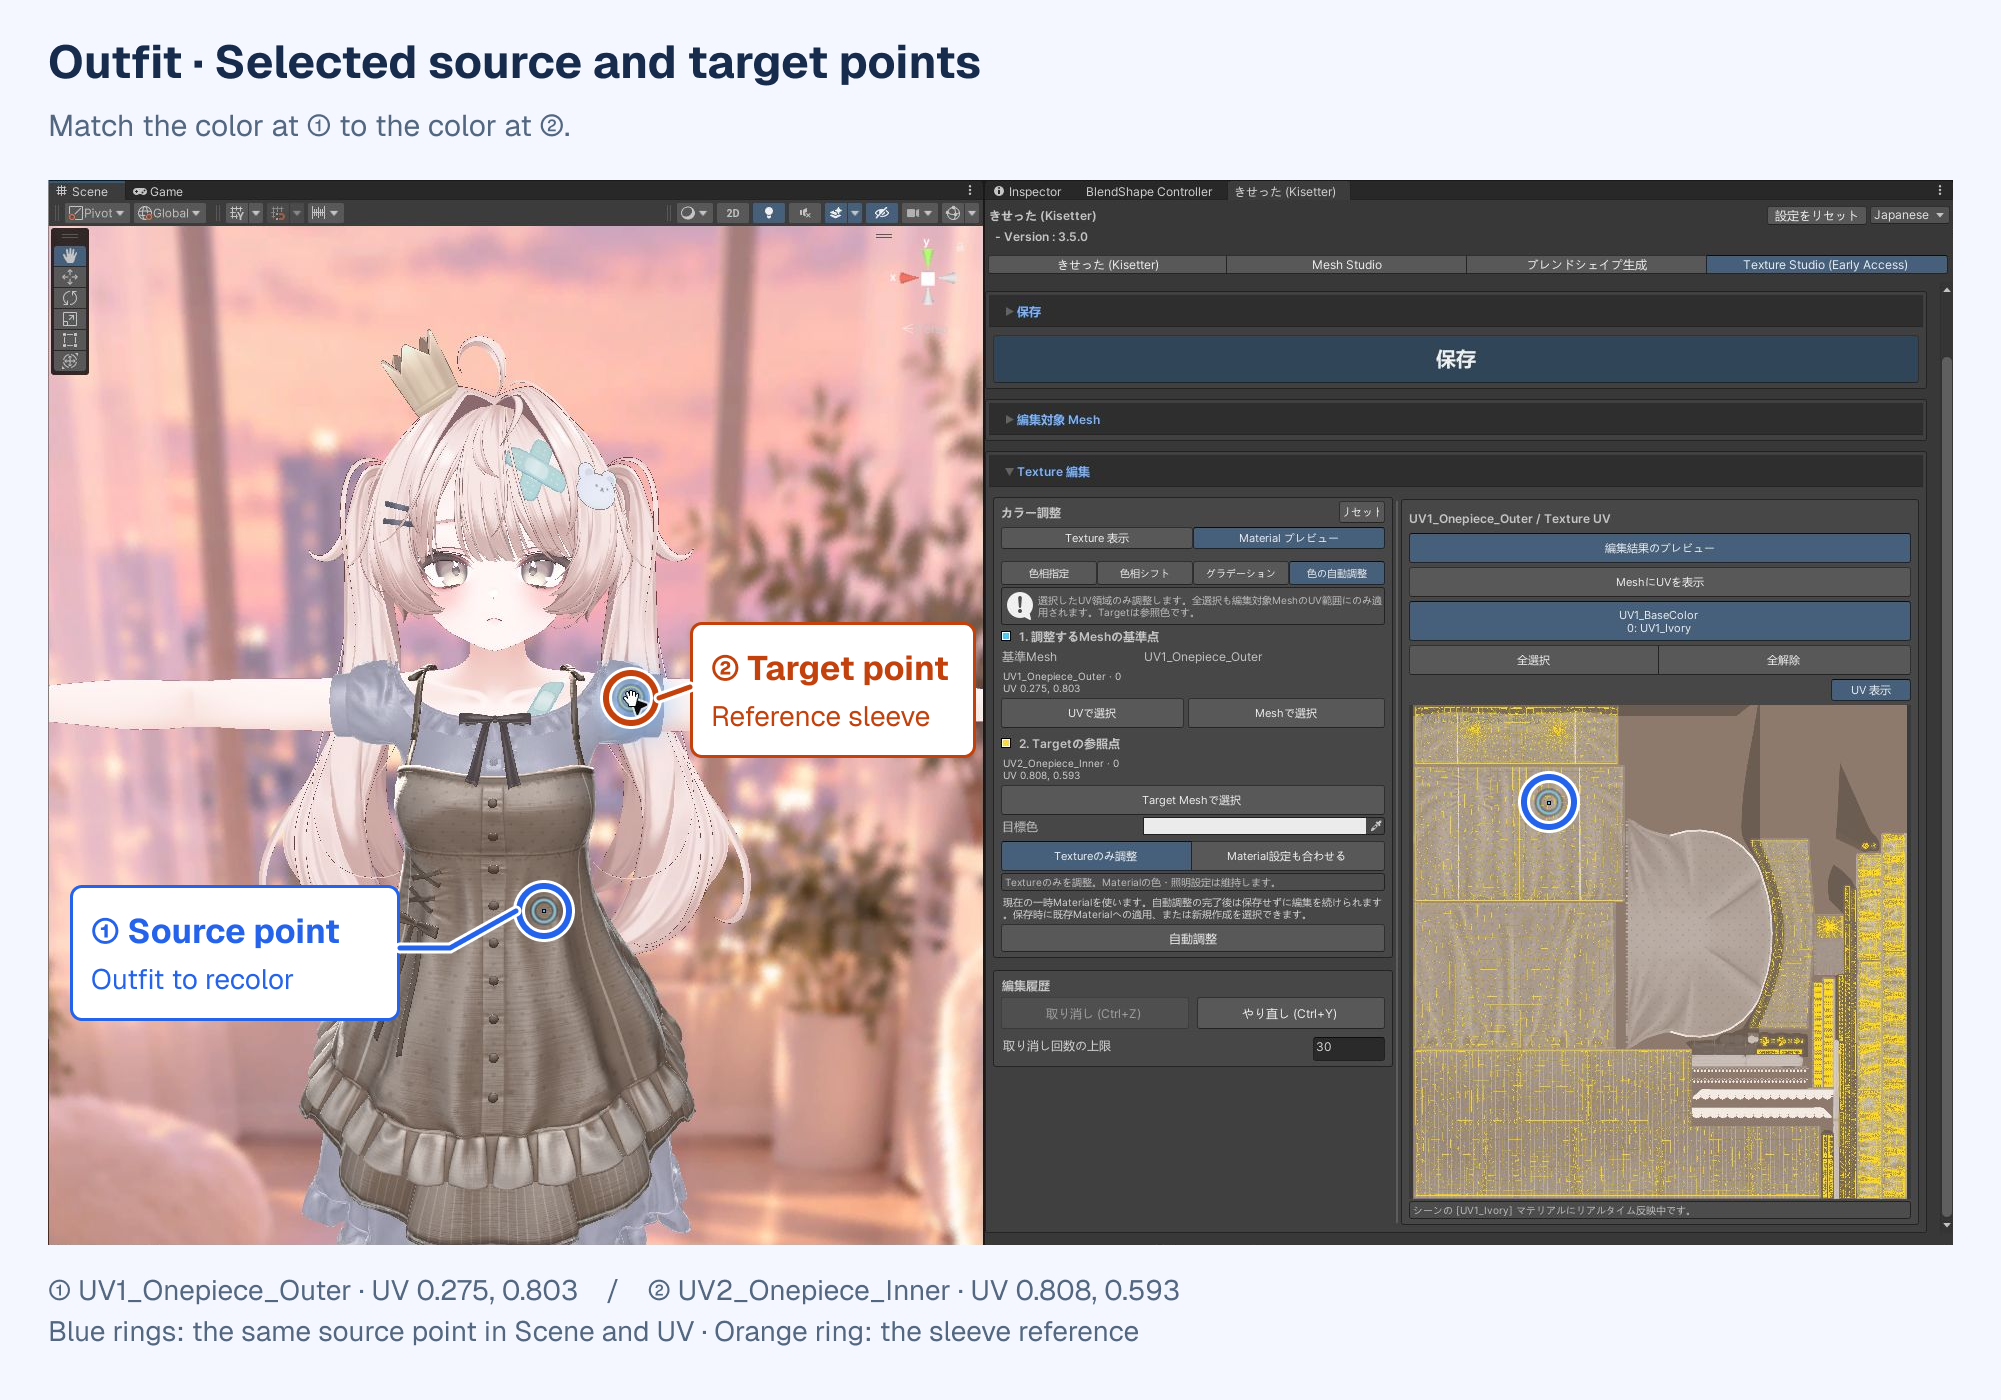Screen dimensions: 2001x1400
Task: Toggle hidden objects visibility eye
Action: (x=882, y=213)
